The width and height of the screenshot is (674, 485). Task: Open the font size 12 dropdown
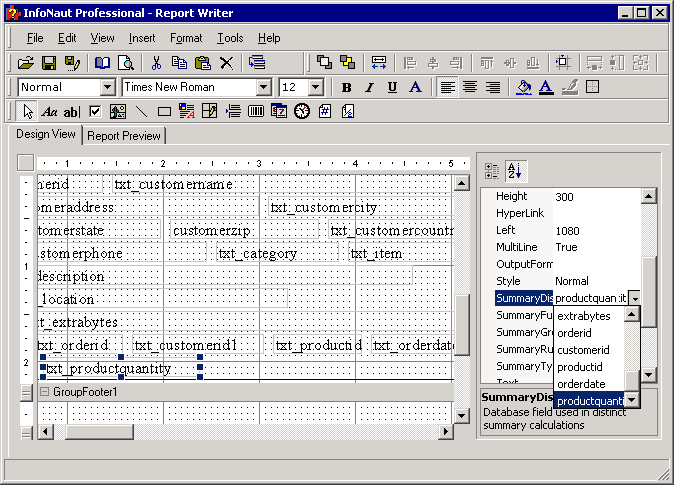click(x=316, y=87)
